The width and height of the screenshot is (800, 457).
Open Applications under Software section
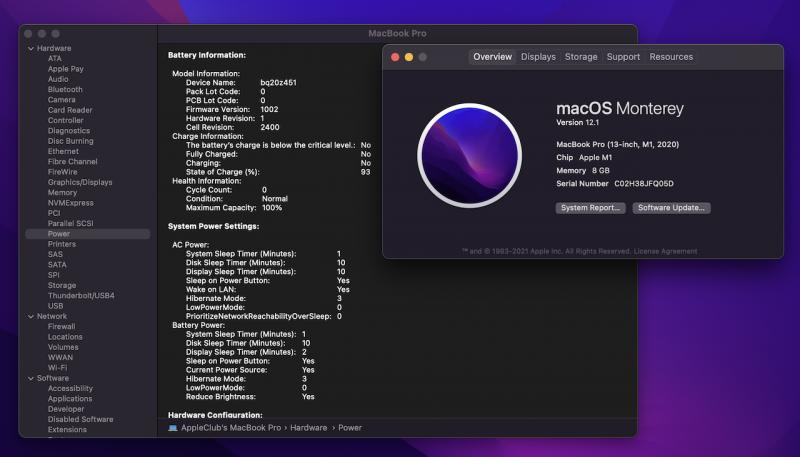(x=70, y=399)
